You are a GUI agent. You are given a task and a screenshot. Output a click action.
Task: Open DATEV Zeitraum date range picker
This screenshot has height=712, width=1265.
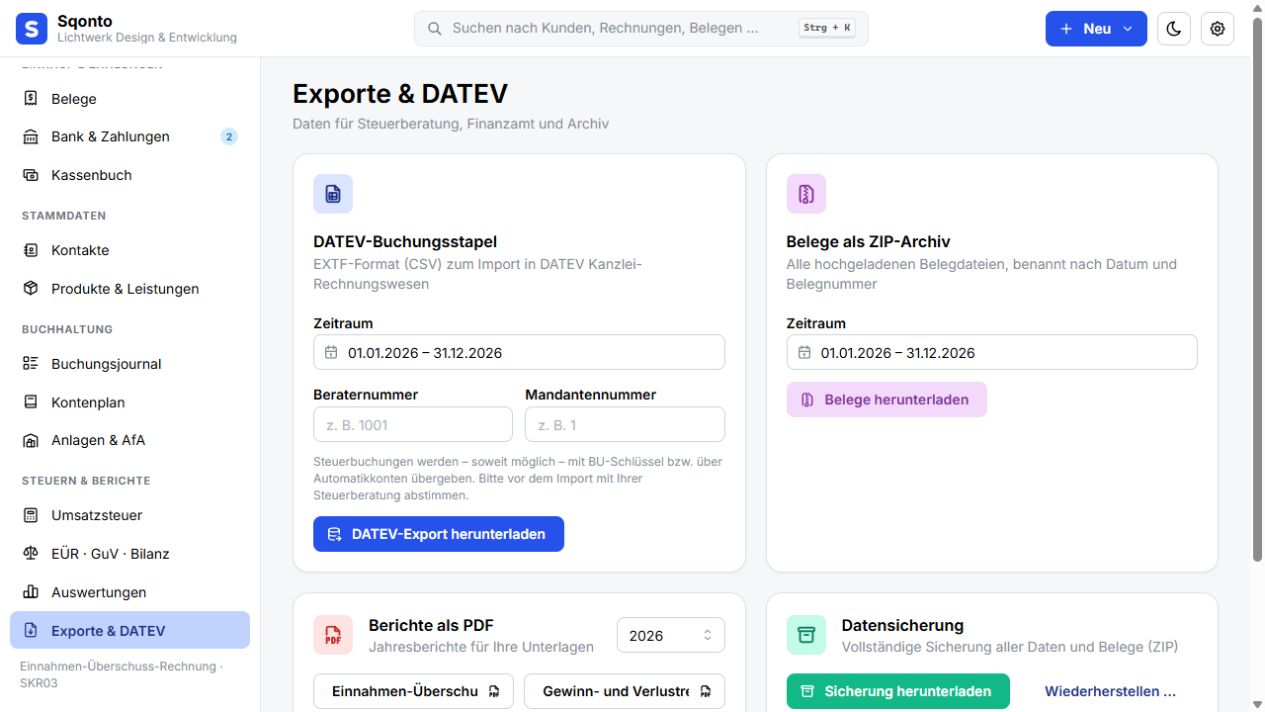pyautogui.click(x=519, y=353)
